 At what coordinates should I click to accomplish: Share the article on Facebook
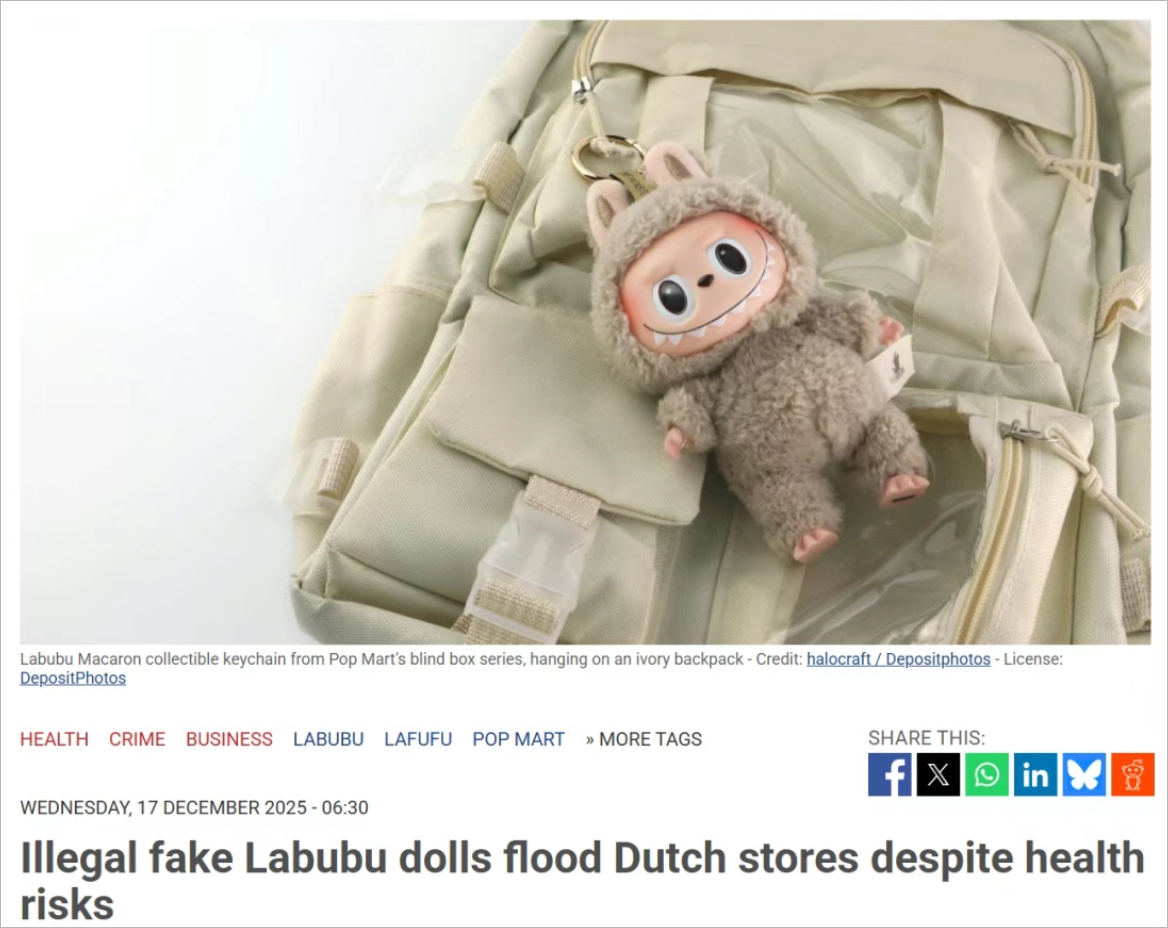[x=889, y=775]
